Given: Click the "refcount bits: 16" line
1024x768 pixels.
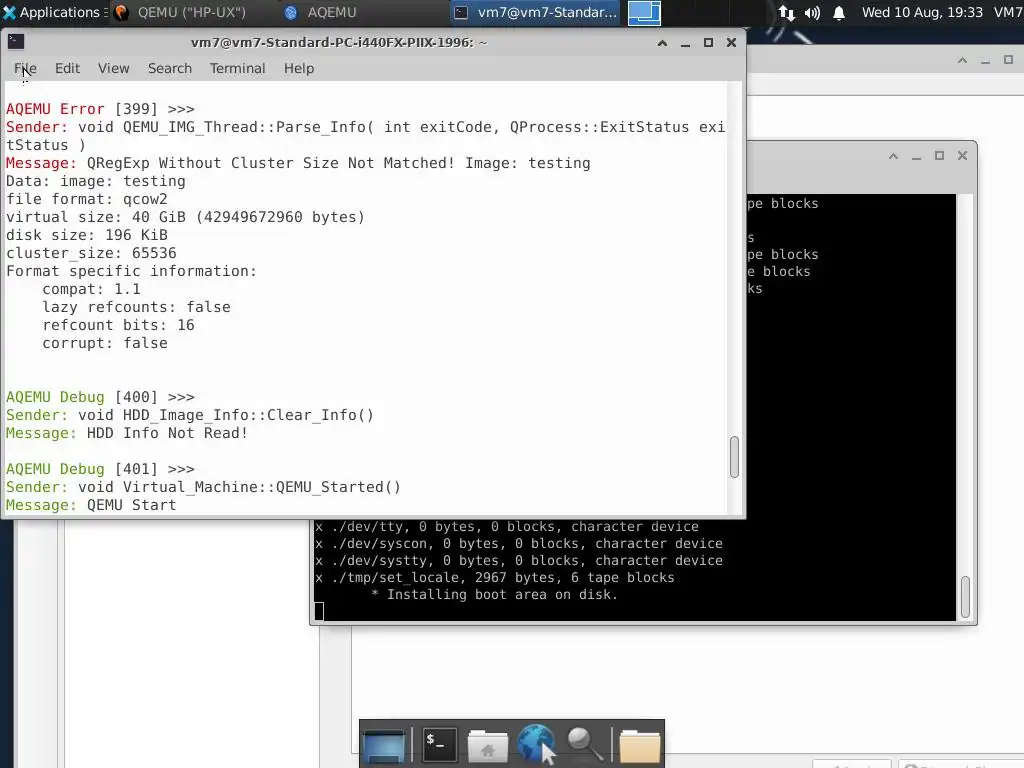Looking at the screenshot, I should [118, 325].
